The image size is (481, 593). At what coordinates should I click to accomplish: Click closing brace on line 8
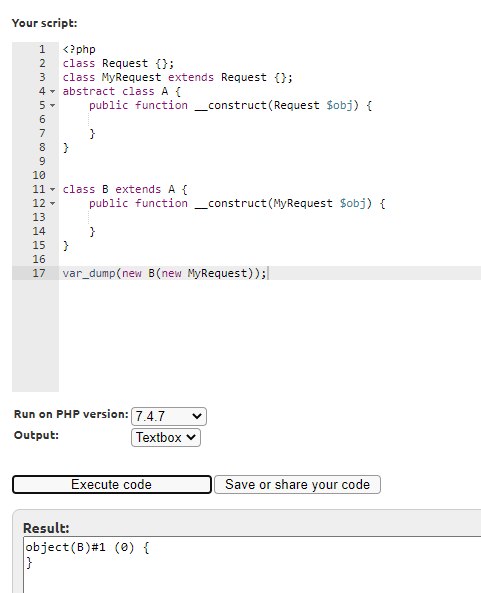pos(66,147)
